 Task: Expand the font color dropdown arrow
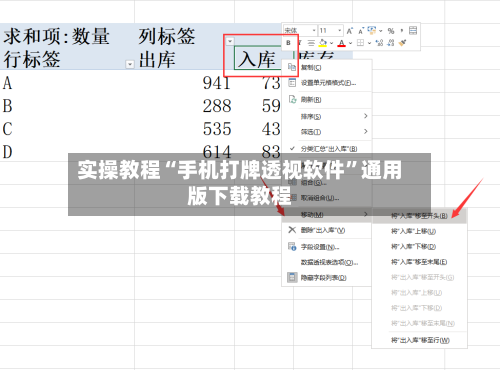(x=350, y=43)
